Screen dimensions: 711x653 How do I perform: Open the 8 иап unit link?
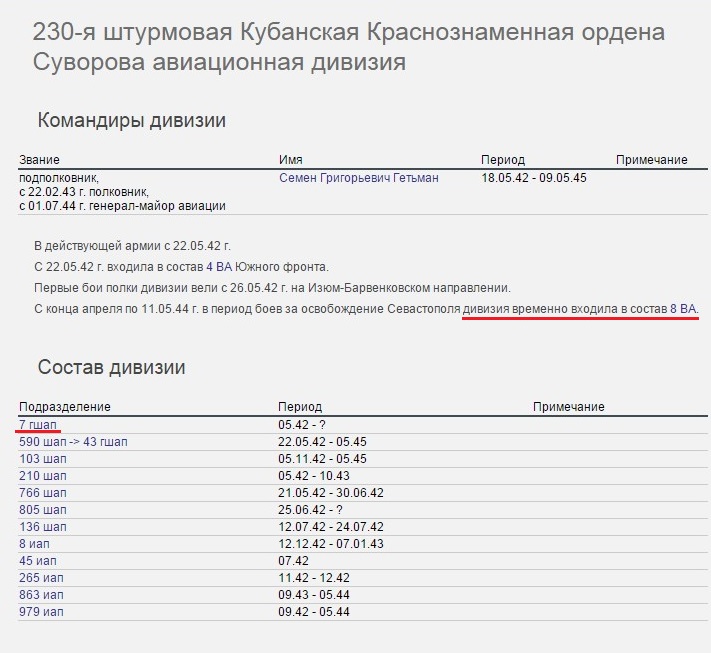point(34,544)
